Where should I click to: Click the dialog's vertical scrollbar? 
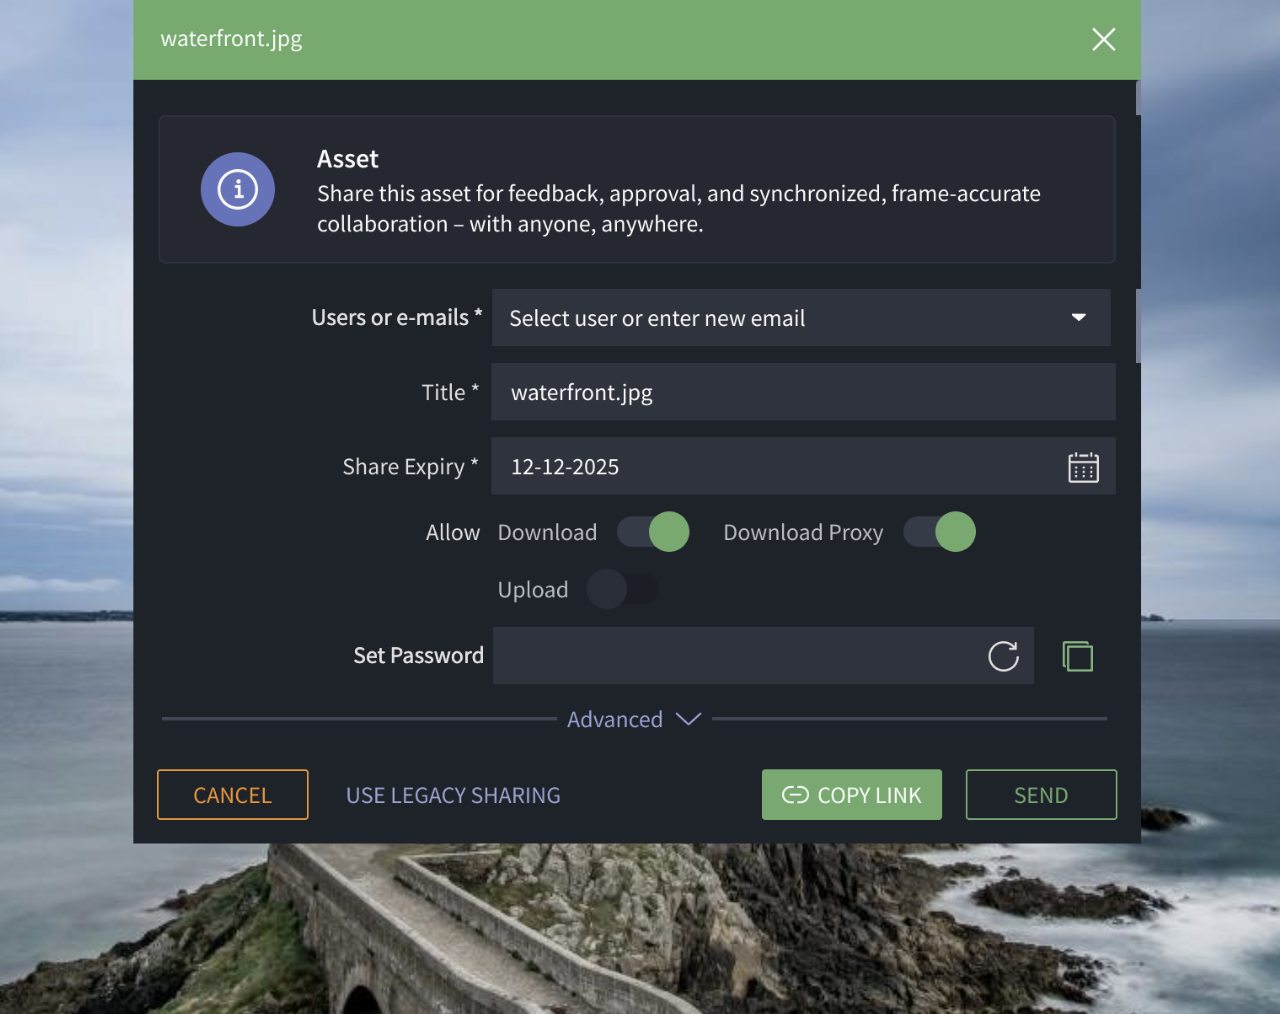[x=1138, y=325]
